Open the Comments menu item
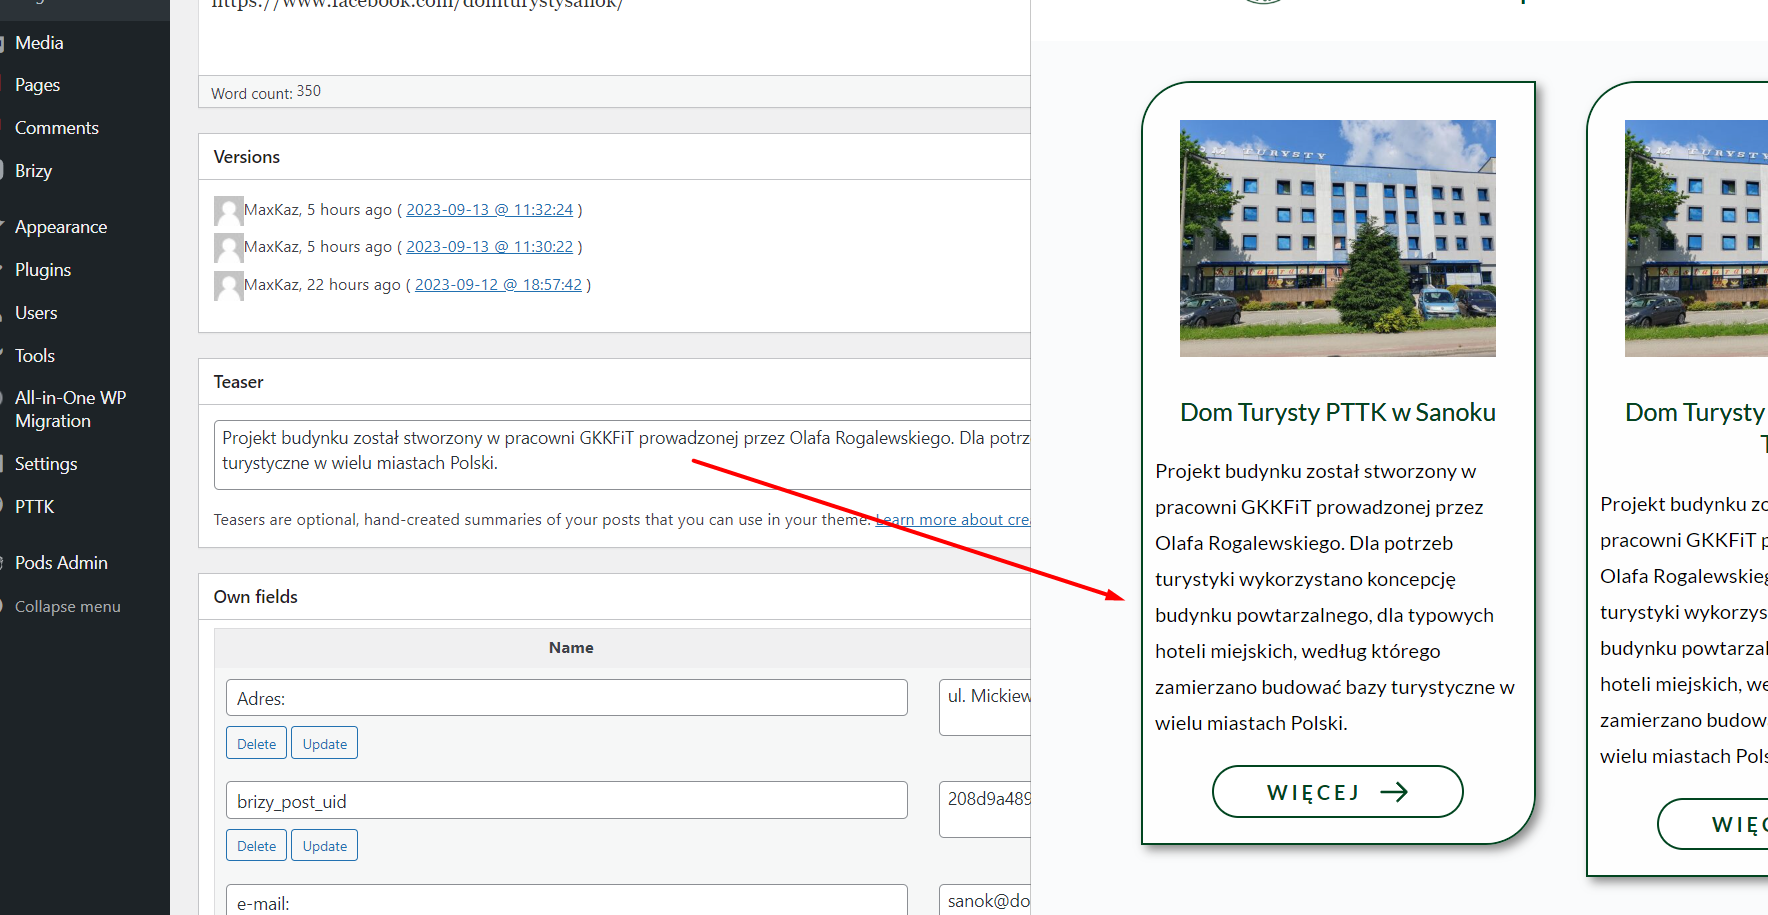Viewport: 1768px width, 915px height. click(56, 128)
